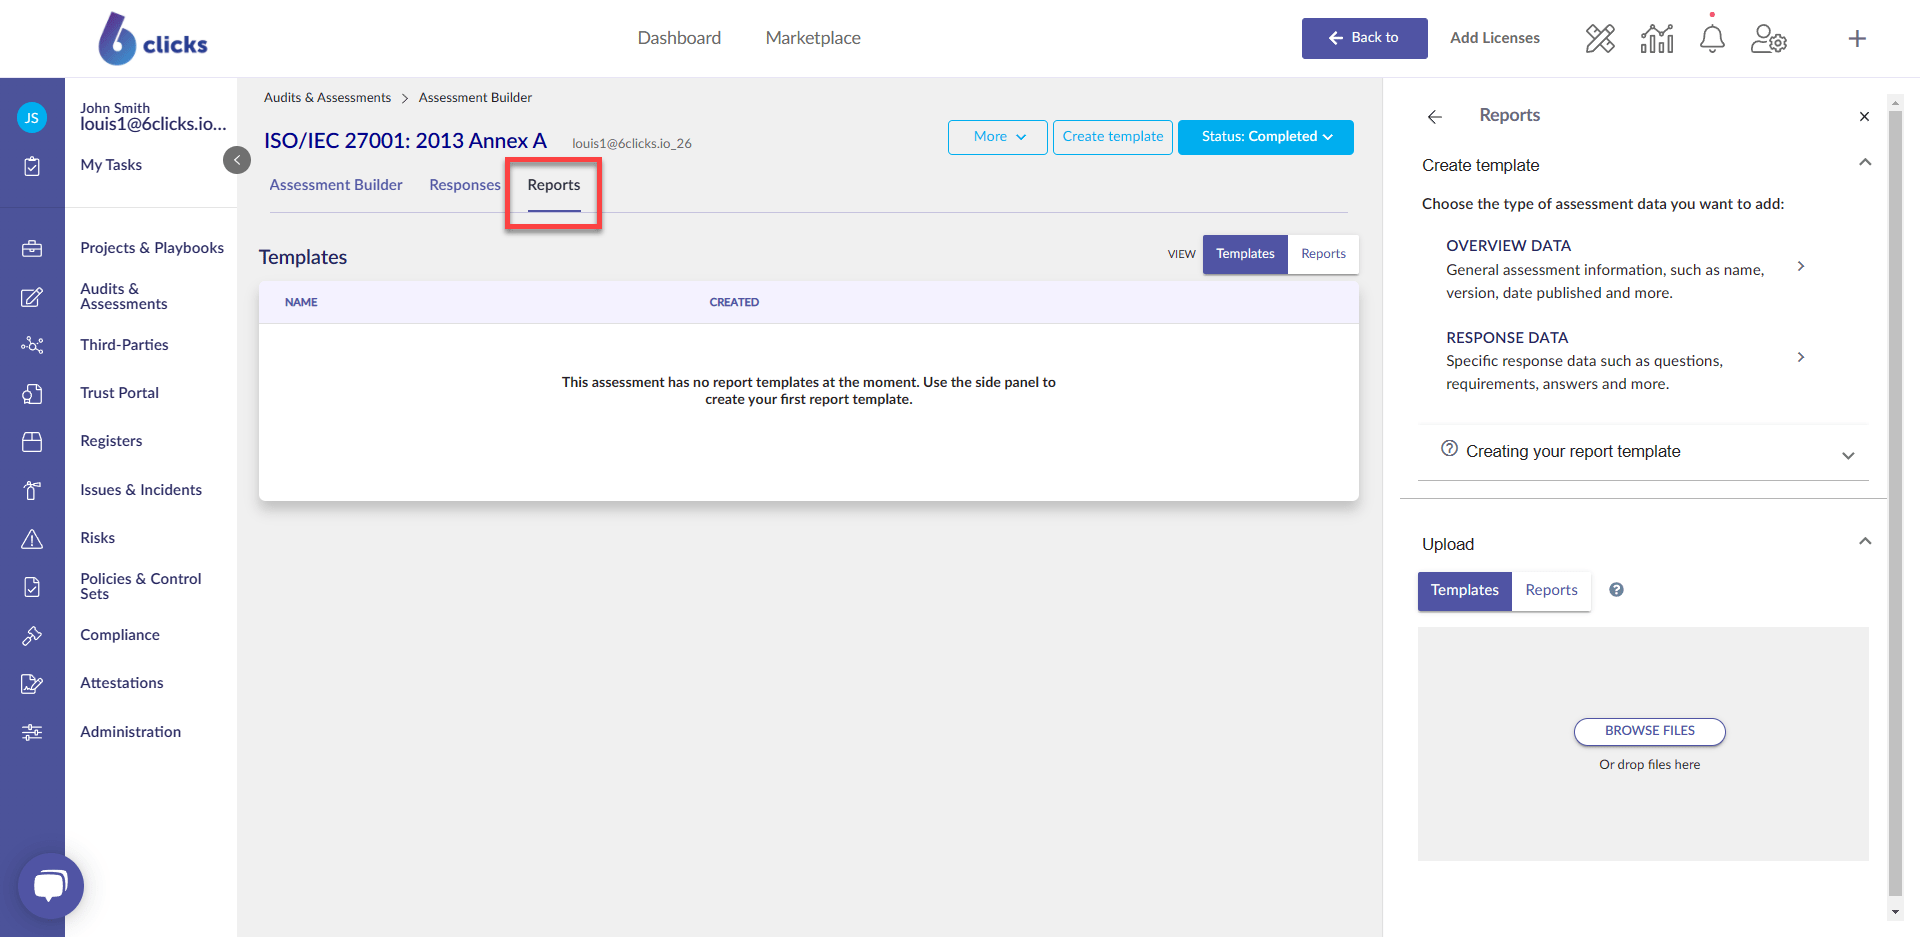Click Compliance gavel icon
This screenshot has width=1920, height=937.
tap(32, 635)
